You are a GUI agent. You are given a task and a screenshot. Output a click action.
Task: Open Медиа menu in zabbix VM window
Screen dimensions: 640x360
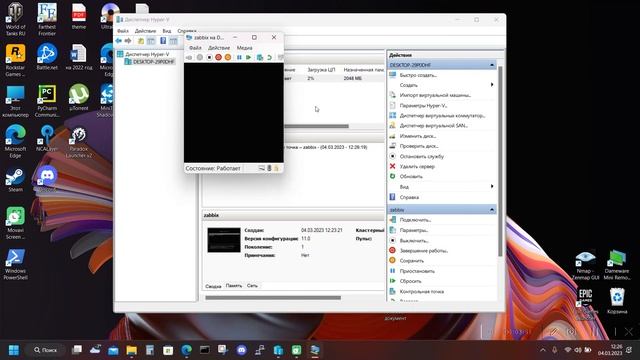[x=244, y=48]
